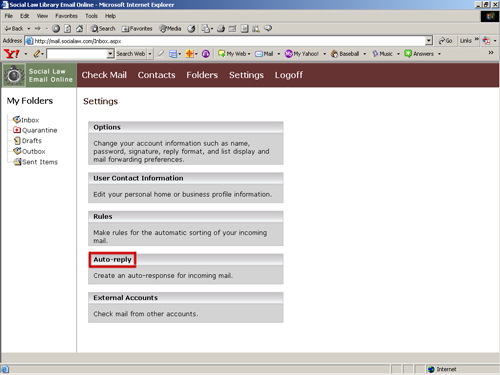The image size is (500, 375).
Task: Click the Yahoo! logo icon
Action: (x=12, y=54)
